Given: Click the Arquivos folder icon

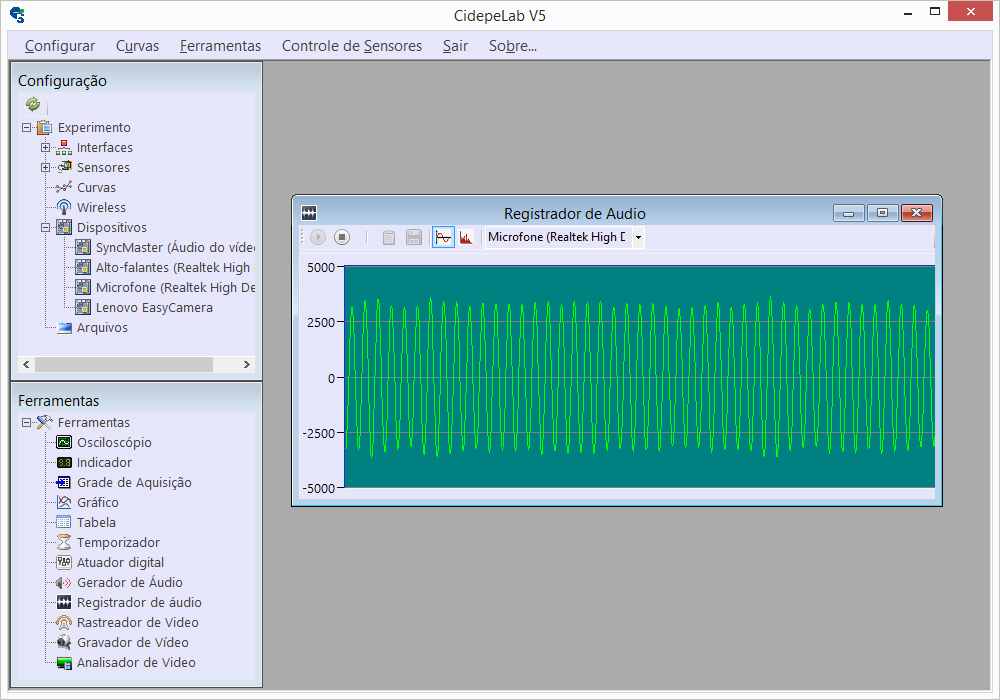Looking at the screenshot, I should (x=64, y=328).
